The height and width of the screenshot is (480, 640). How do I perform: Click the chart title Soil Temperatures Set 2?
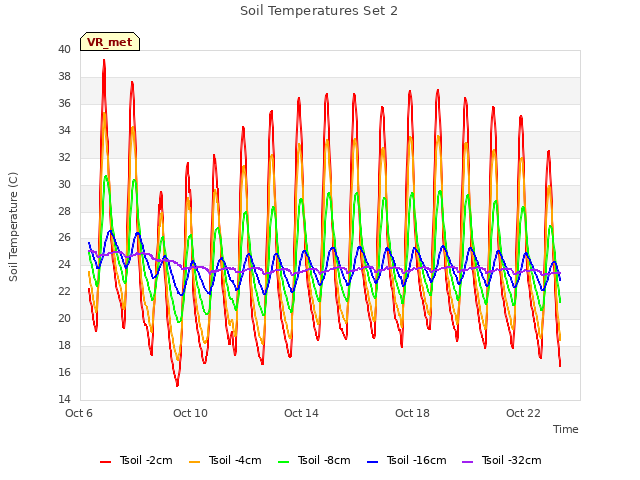pos(319,11)
